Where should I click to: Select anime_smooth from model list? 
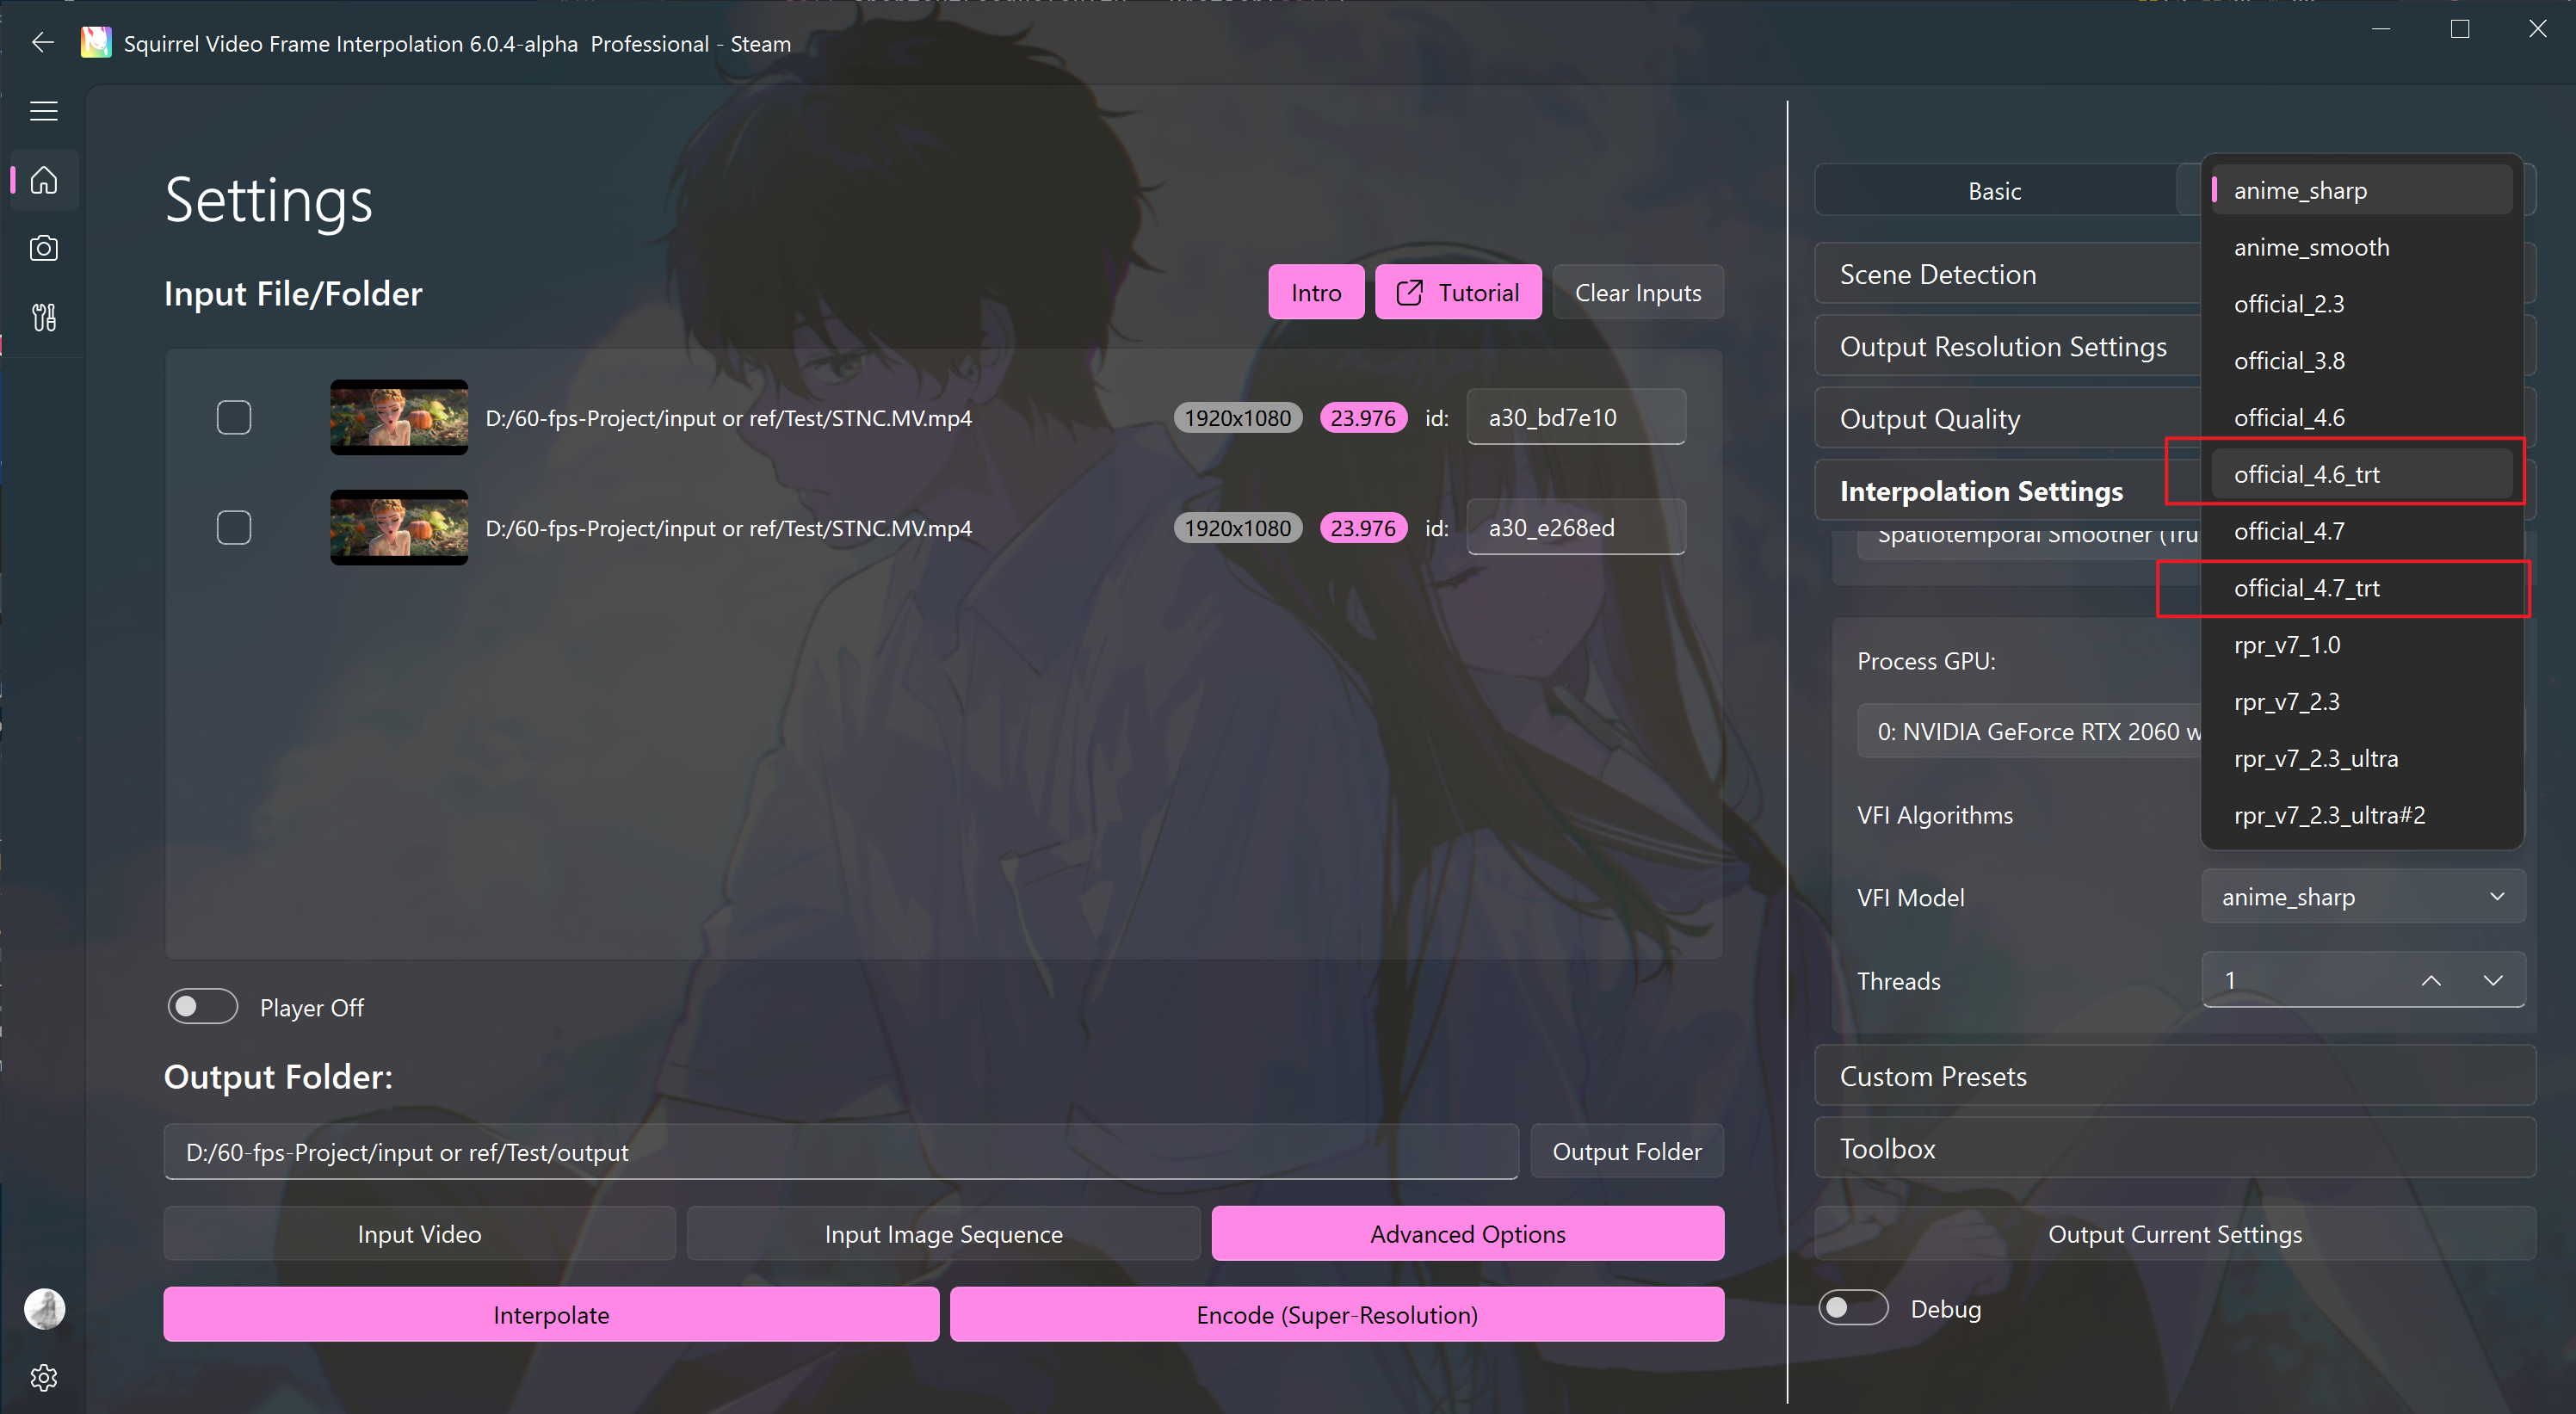pyautogui.click(x=2362, y=247)
